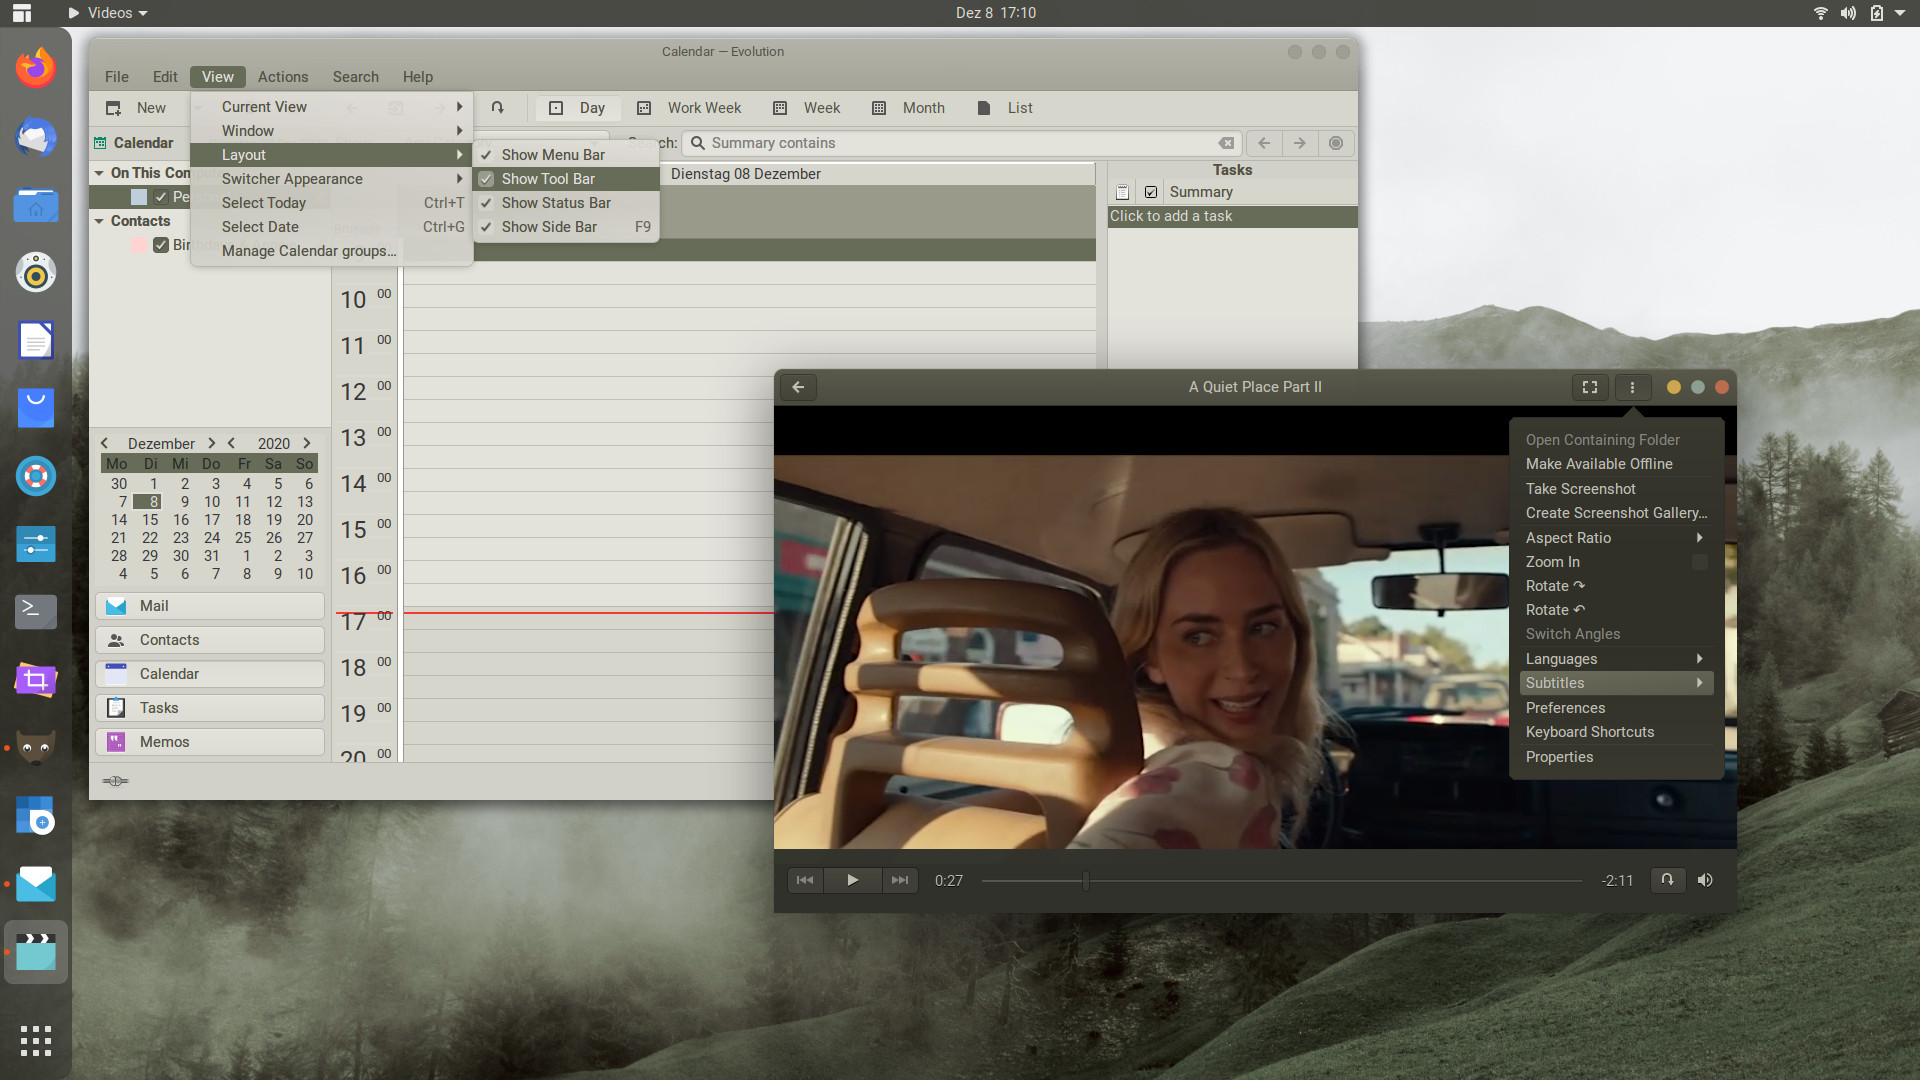The image size is (1920, 1080).
Task: Open the Terminal dock icon
Action: [x=36, y=611]
